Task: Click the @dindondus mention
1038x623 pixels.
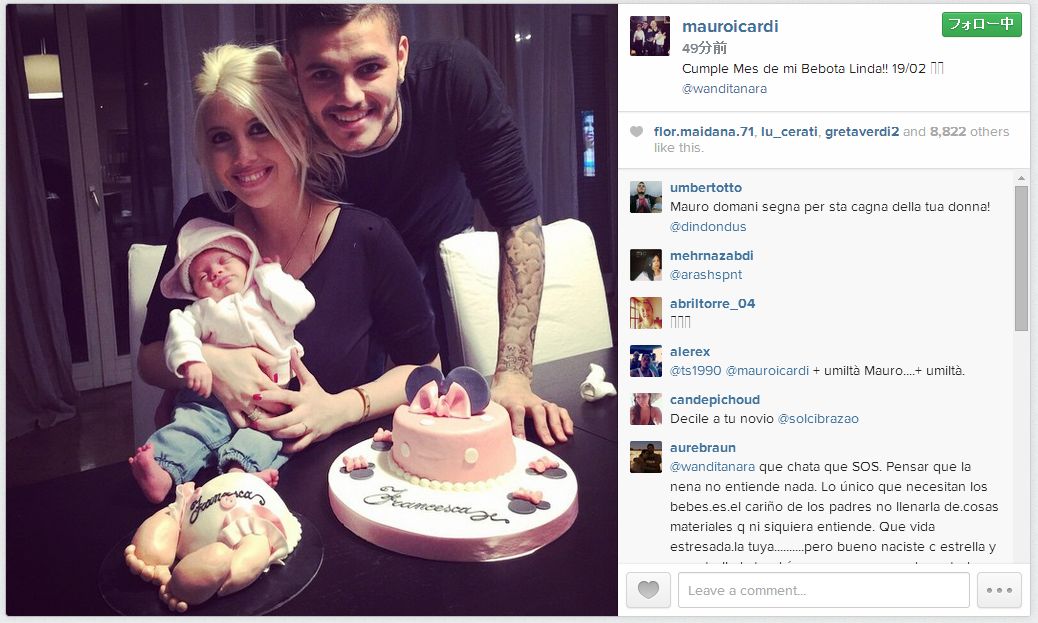Action: coord(708,226)
